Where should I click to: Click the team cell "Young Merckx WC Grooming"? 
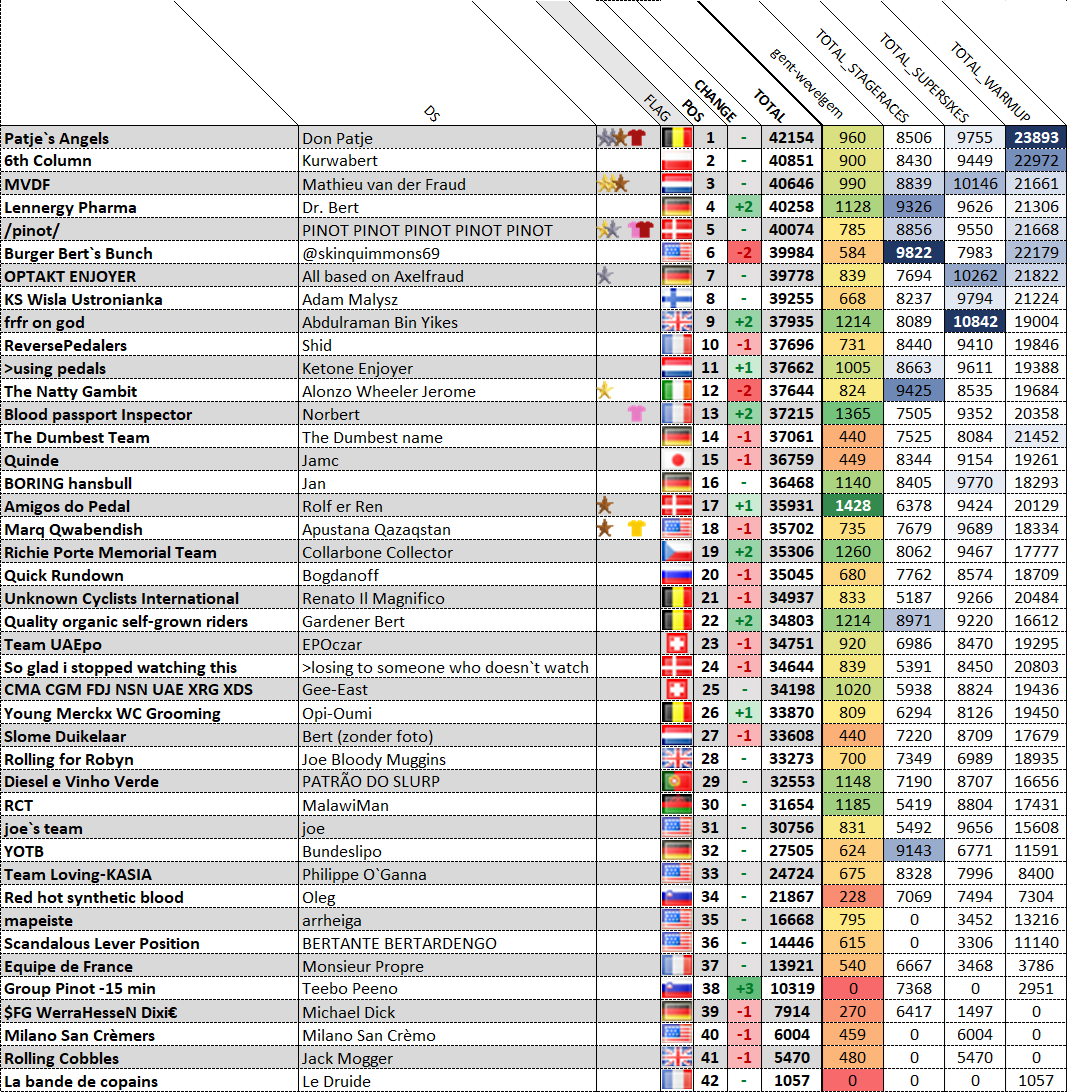(x=150, y=712)
